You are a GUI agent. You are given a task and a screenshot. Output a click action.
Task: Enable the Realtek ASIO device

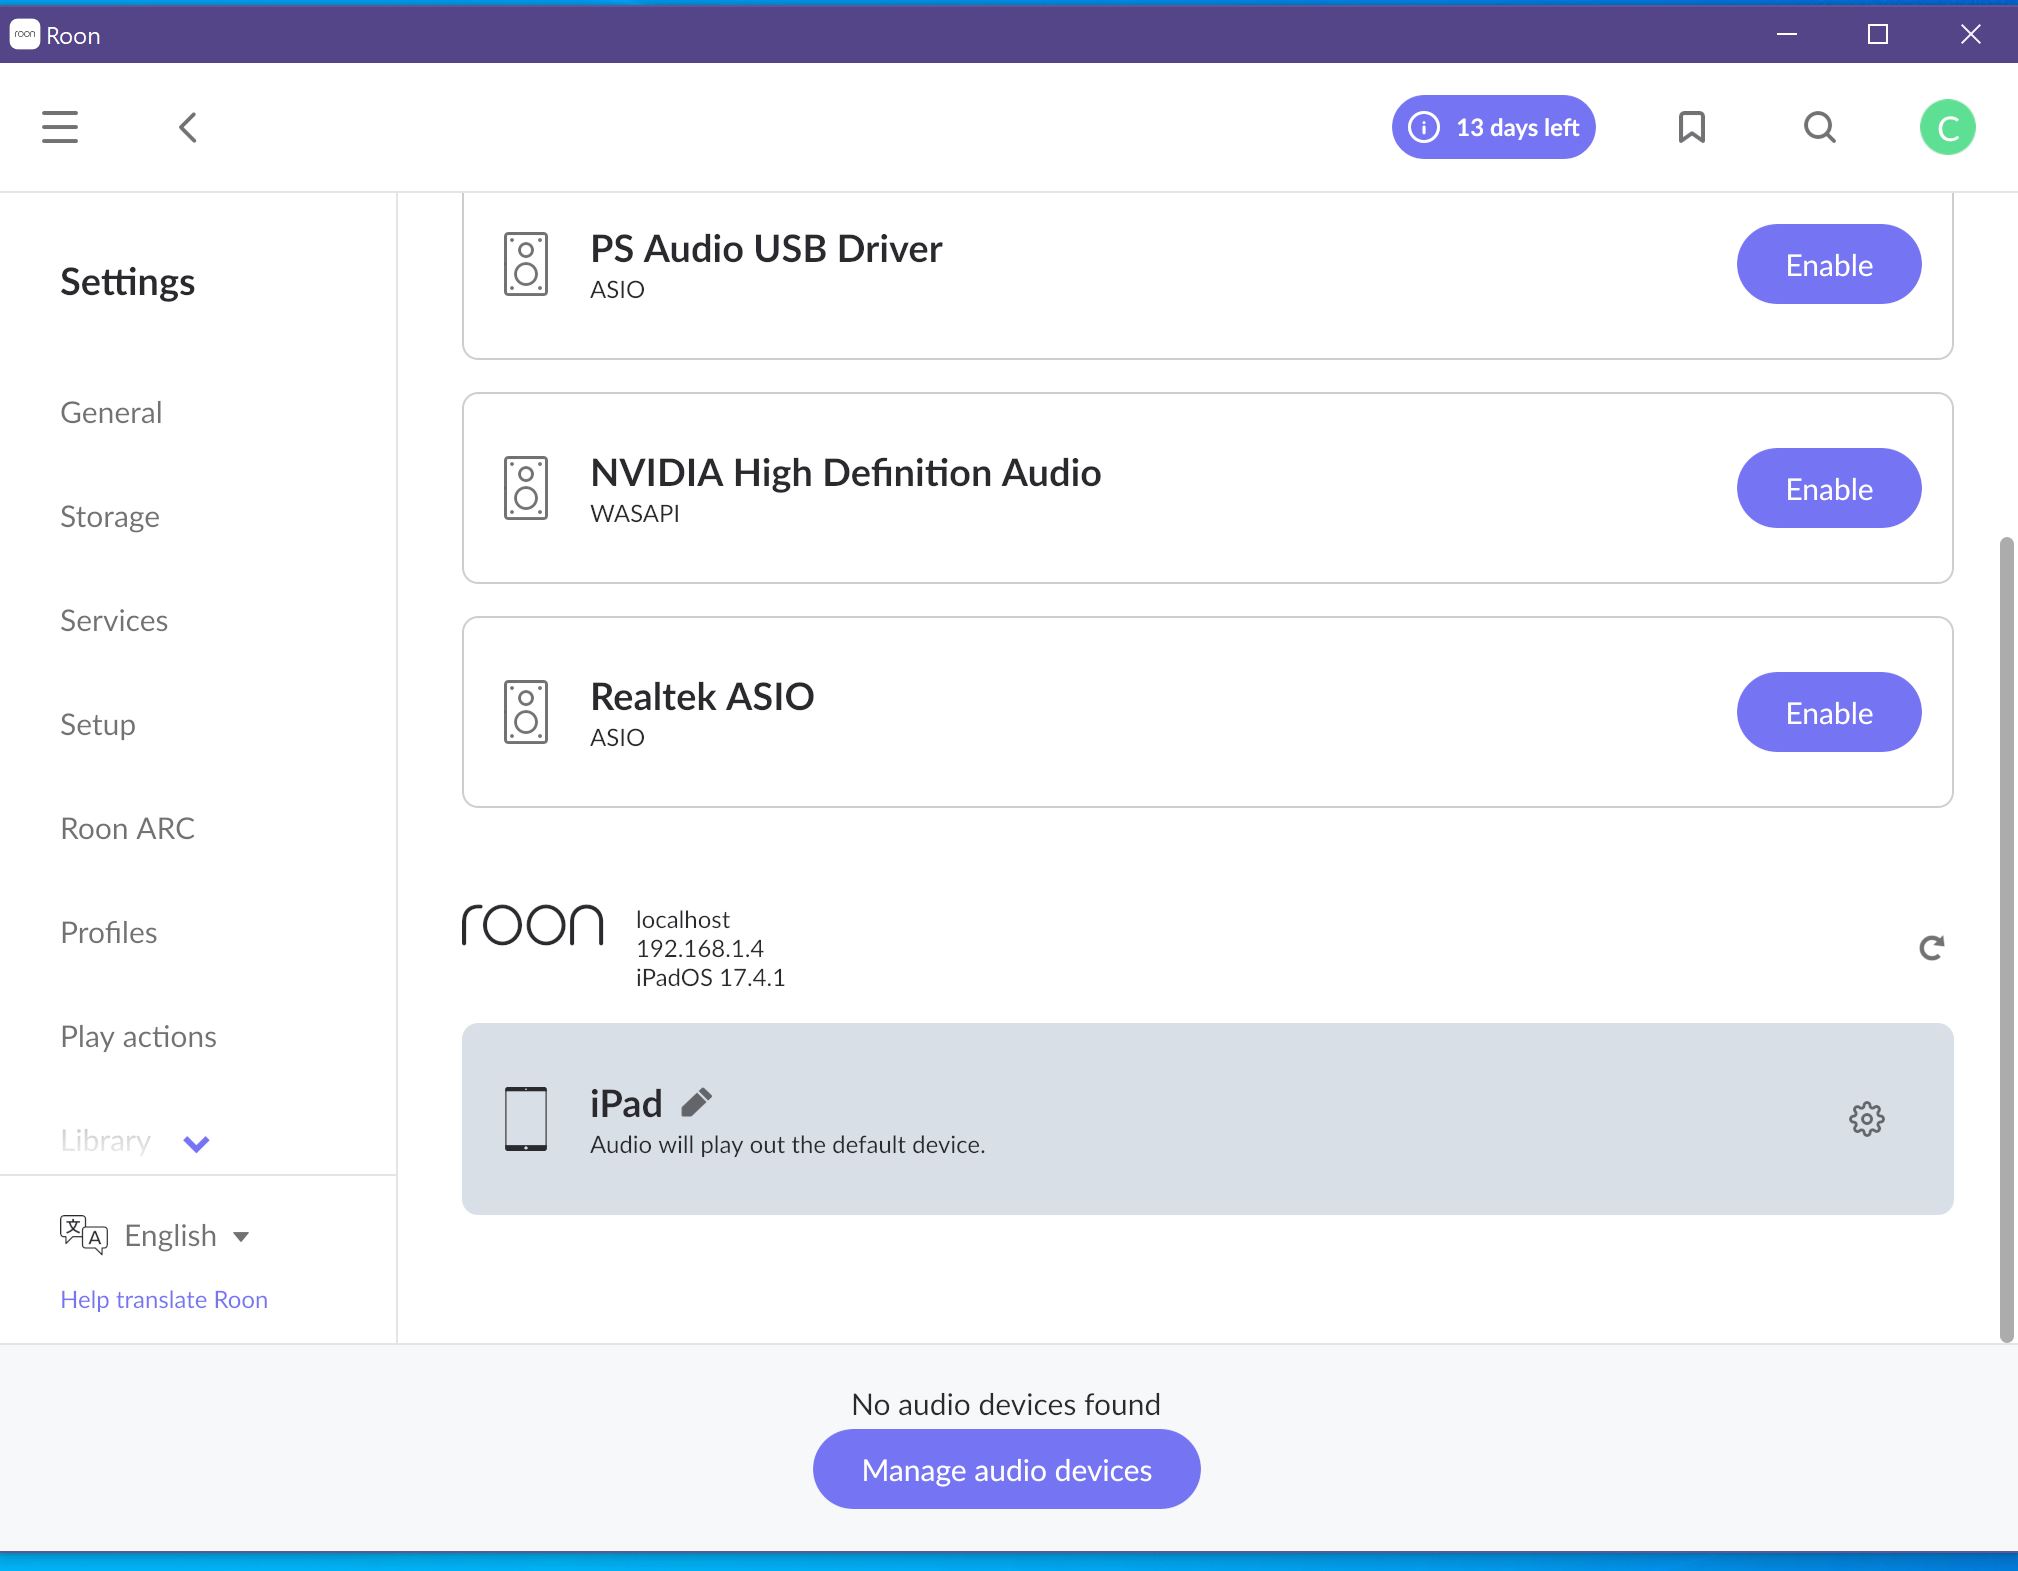(x=1829, y=713)
